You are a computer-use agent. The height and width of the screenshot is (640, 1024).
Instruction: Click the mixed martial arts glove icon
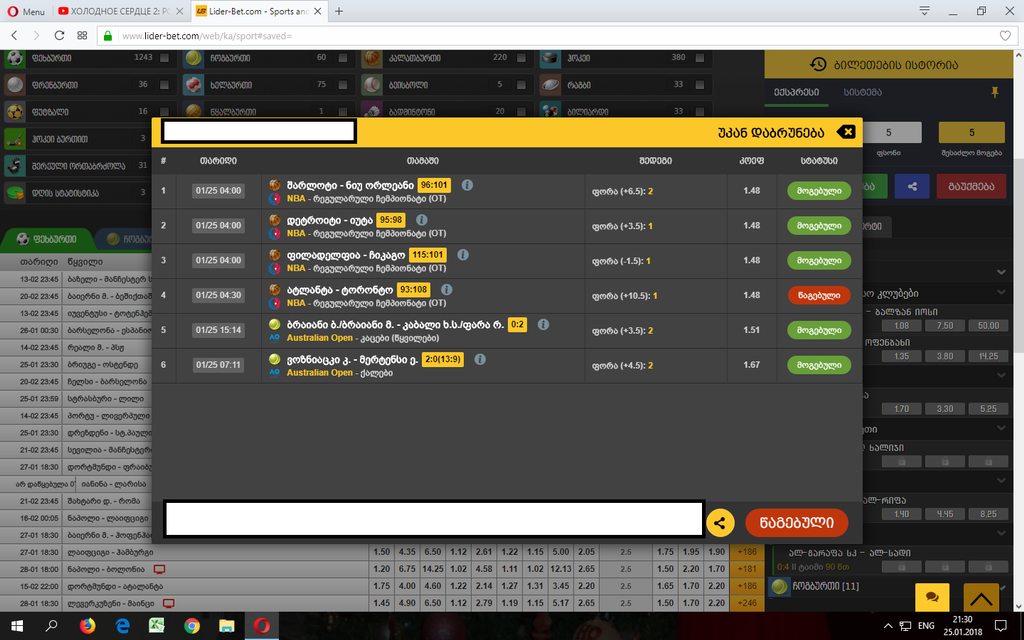tap(15, 166)
